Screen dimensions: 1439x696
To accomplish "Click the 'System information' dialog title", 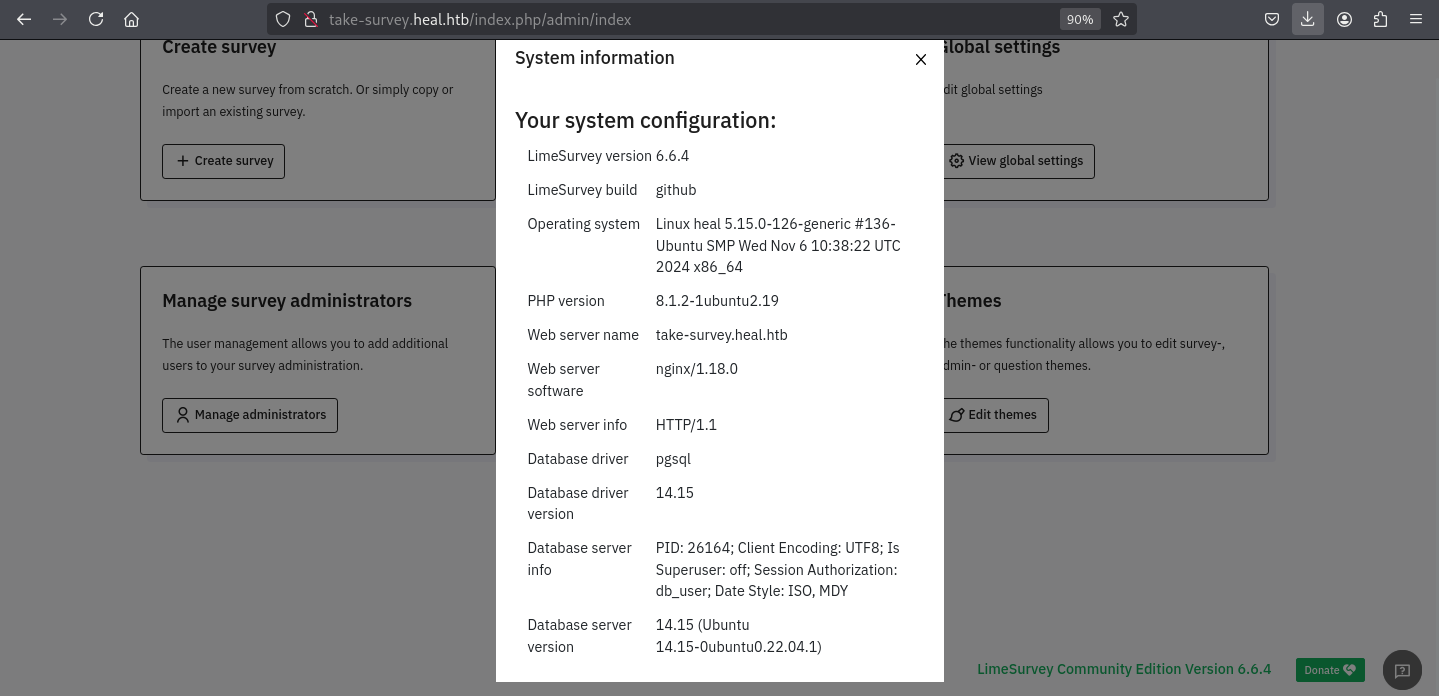I will tap(595, 58).
